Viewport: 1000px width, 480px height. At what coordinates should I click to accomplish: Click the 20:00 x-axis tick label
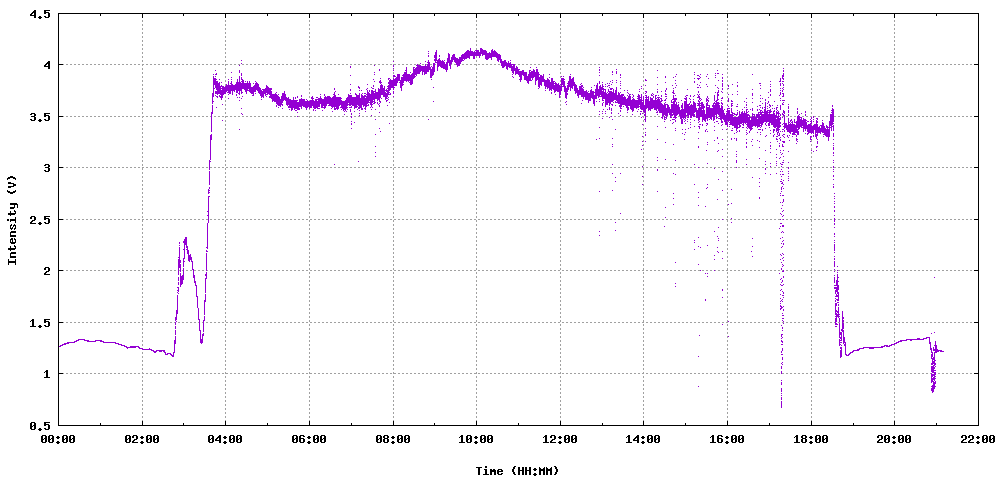pyautogui.click(x=894, y=439)
